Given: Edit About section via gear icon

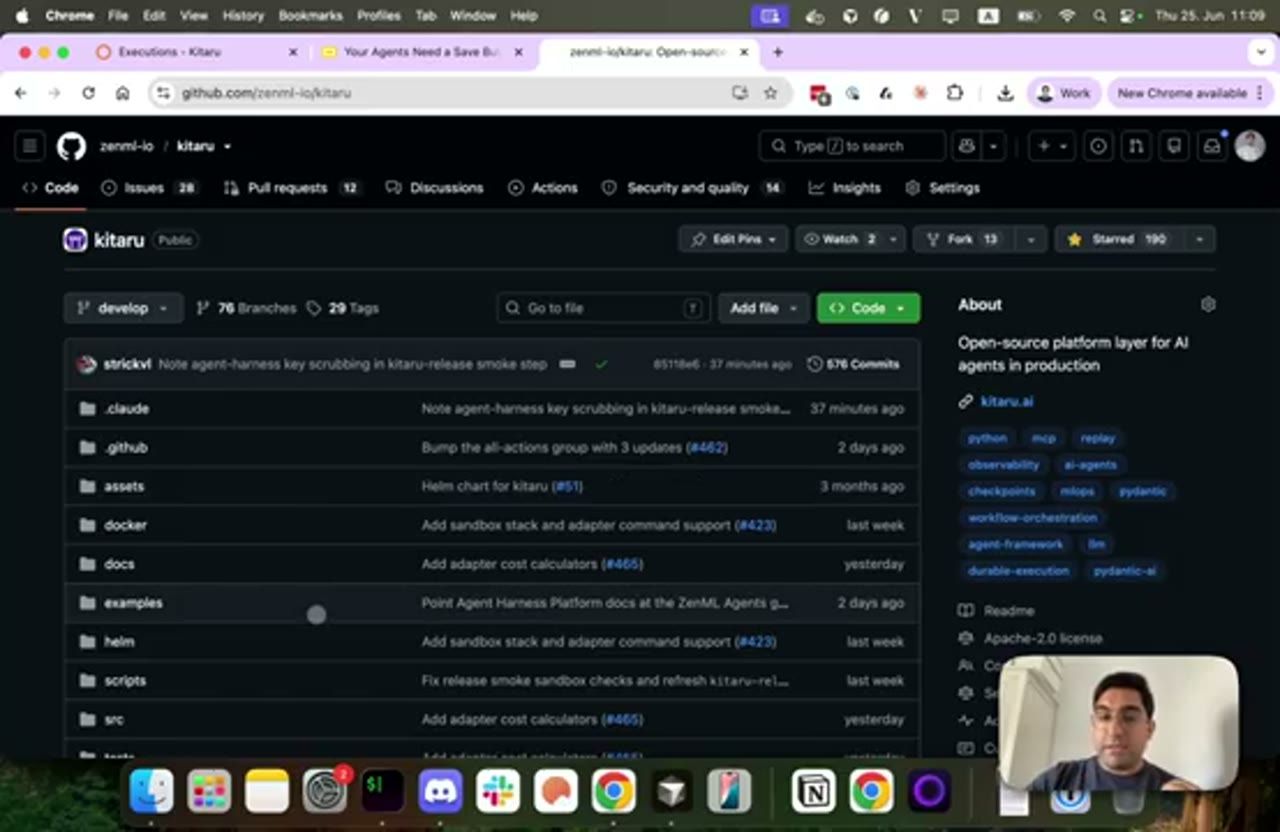Looking at the screenshot, I should coord(1208,304).
